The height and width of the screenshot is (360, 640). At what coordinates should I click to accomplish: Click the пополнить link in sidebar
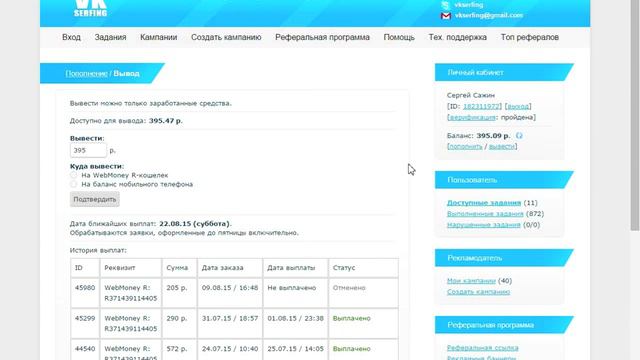coord(465,146)
